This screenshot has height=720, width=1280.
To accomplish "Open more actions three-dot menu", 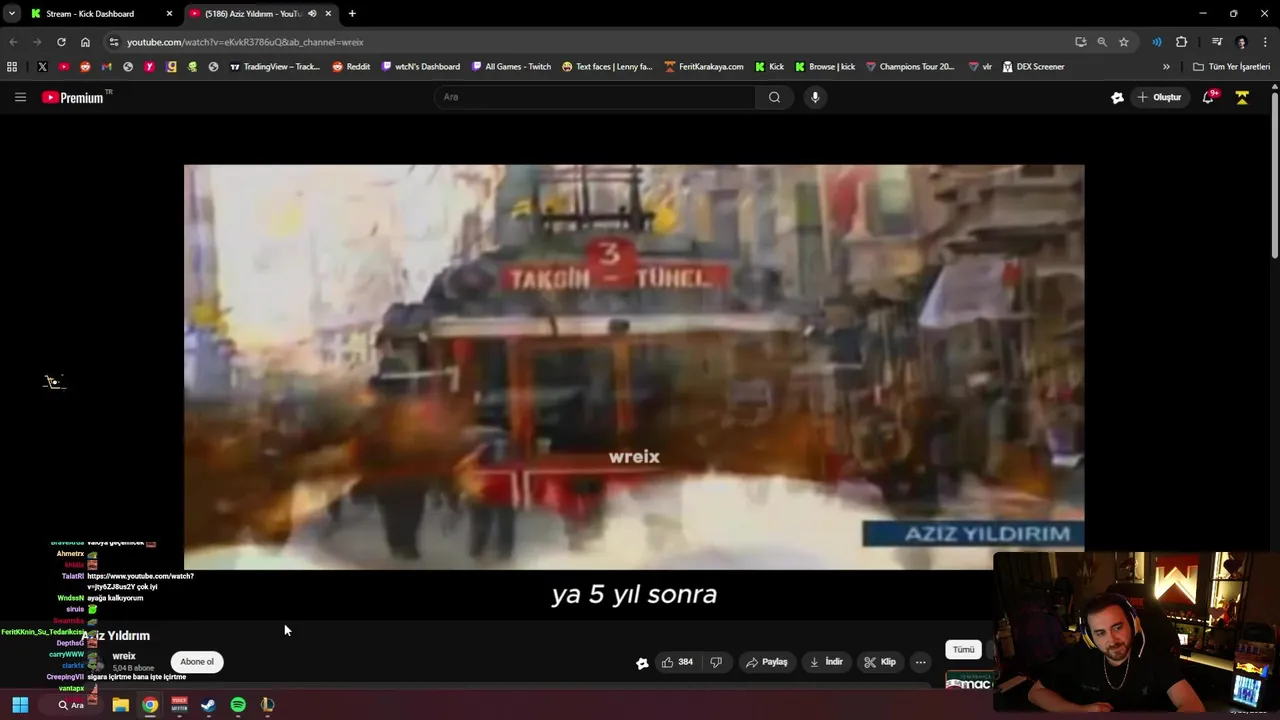I will (x=921, y=662).
